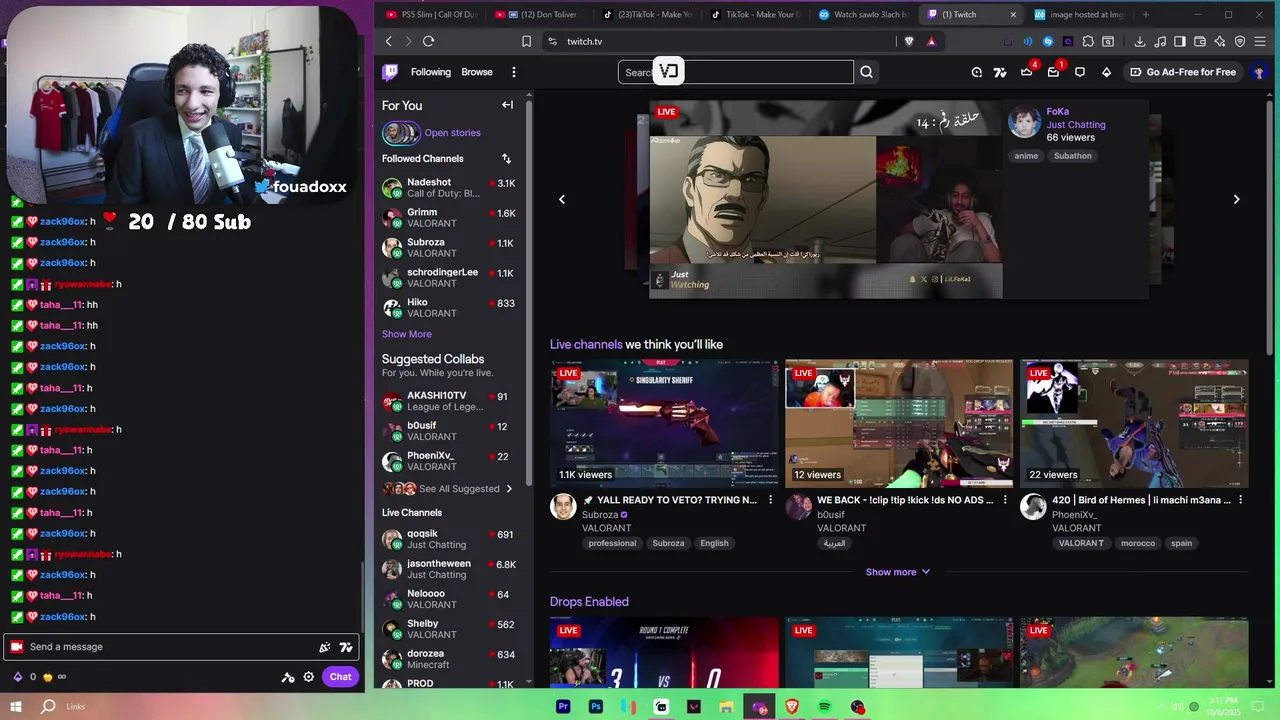Expand Show more live channels

click(x=898, y=572)
